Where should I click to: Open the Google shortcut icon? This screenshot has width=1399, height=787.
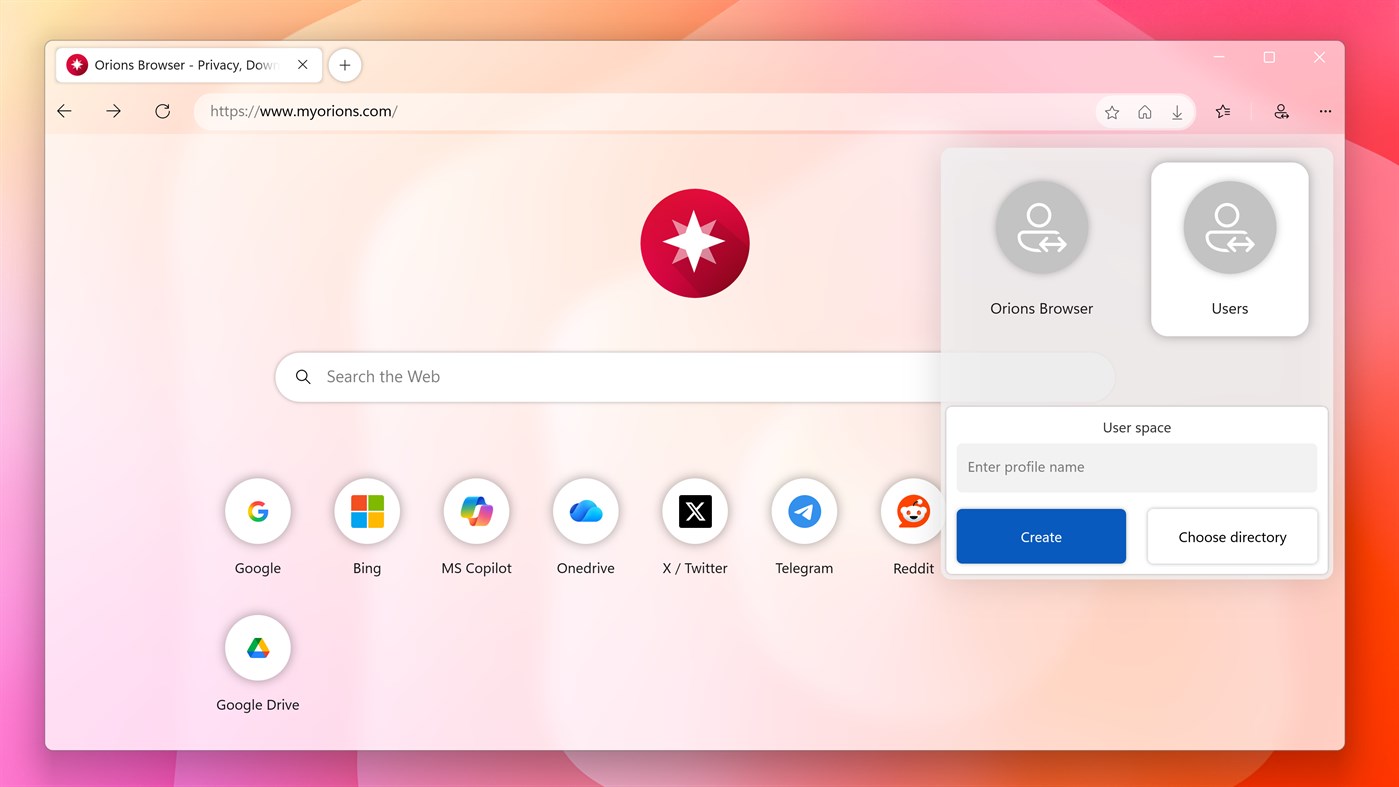click(257, 511)
